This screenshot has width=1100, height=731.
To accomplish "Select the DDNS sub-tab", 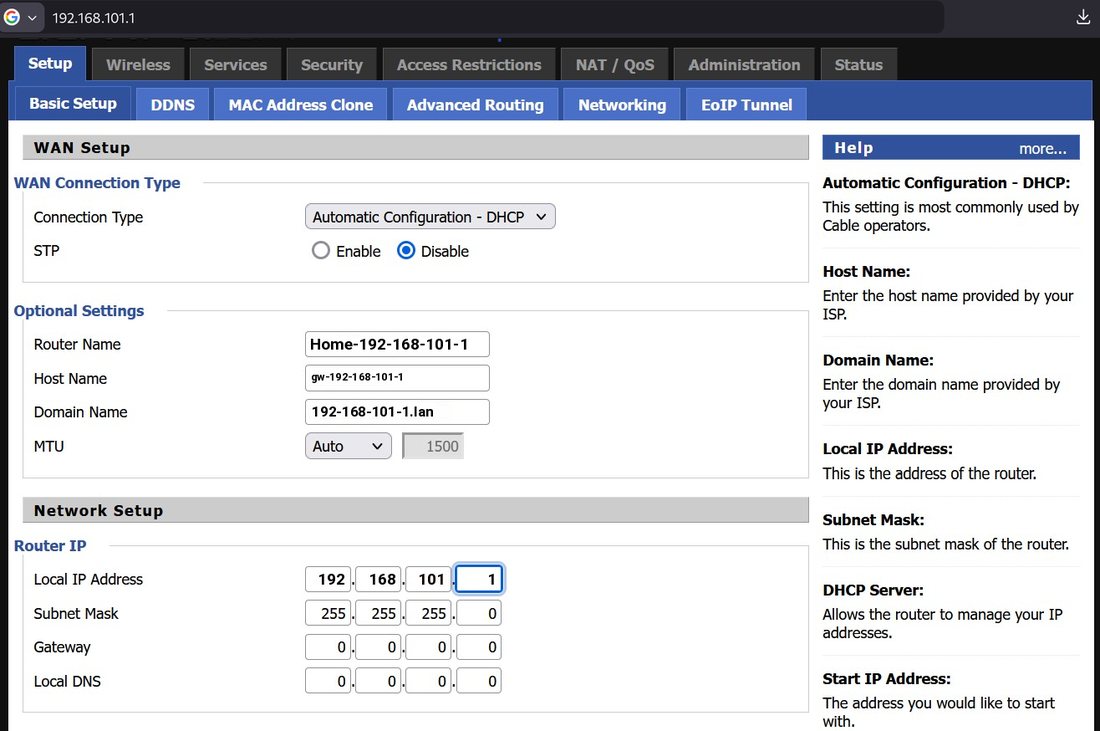I will click(173, 105).
